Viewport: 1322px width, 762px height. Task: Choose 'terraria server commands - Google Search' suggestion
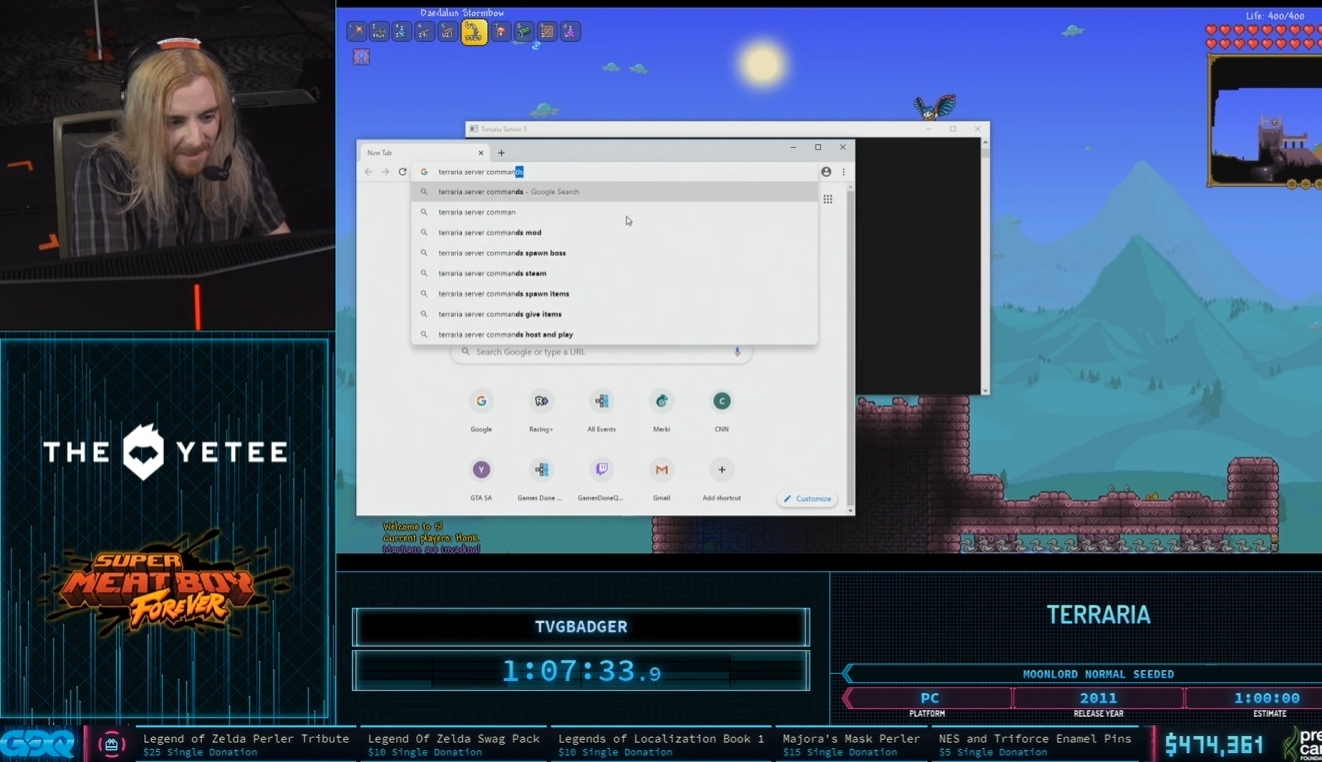(x=614, y=192)
